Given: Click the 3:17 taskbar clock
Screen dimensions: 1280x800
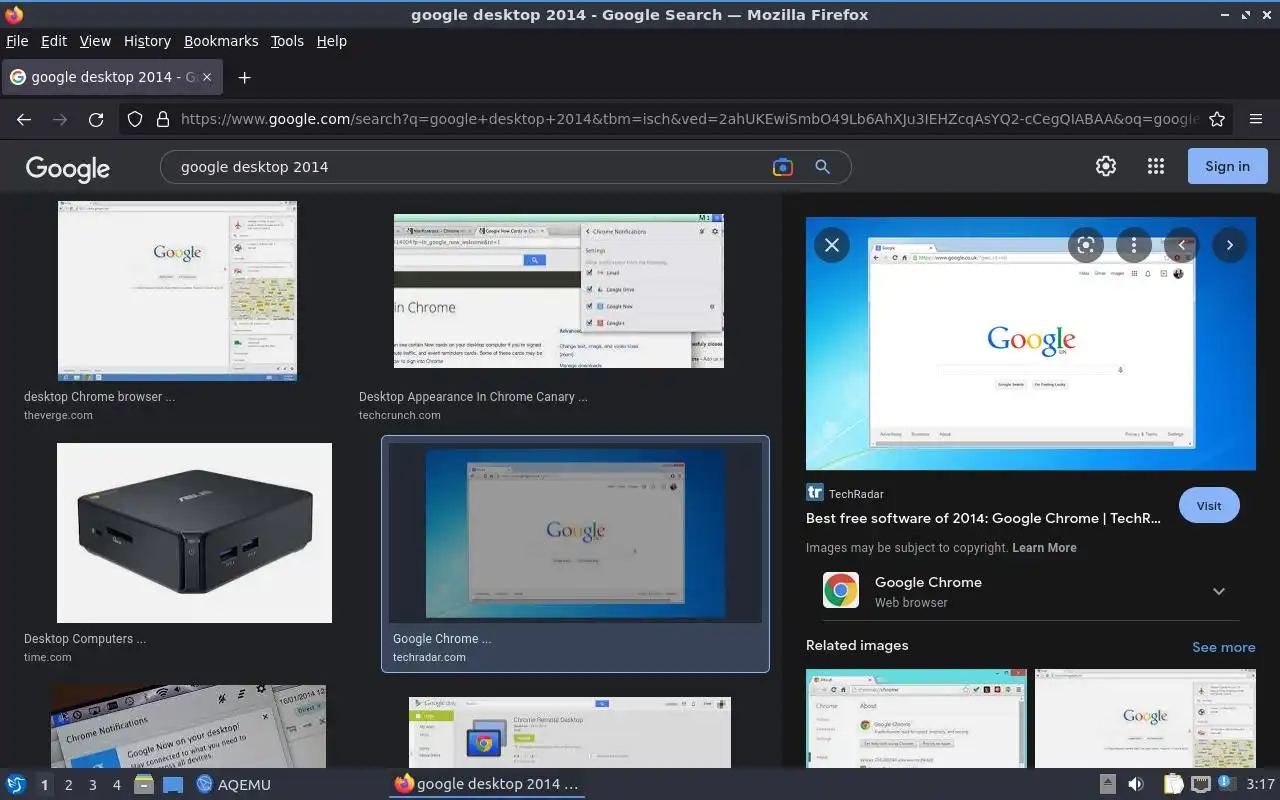Looking at the screenshot, I should [x=1260, y=784].
